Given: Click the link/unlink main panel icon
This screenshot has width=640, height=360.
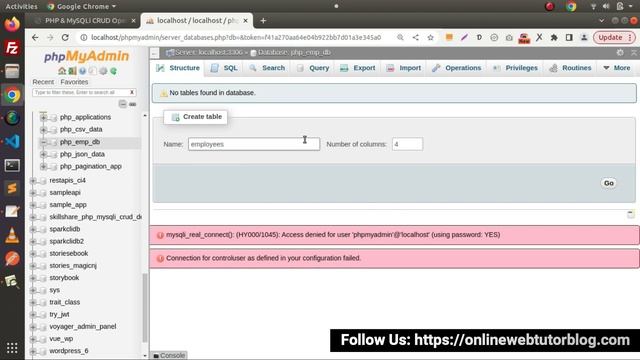Looking at the screenshot, I should coord(133,104).
